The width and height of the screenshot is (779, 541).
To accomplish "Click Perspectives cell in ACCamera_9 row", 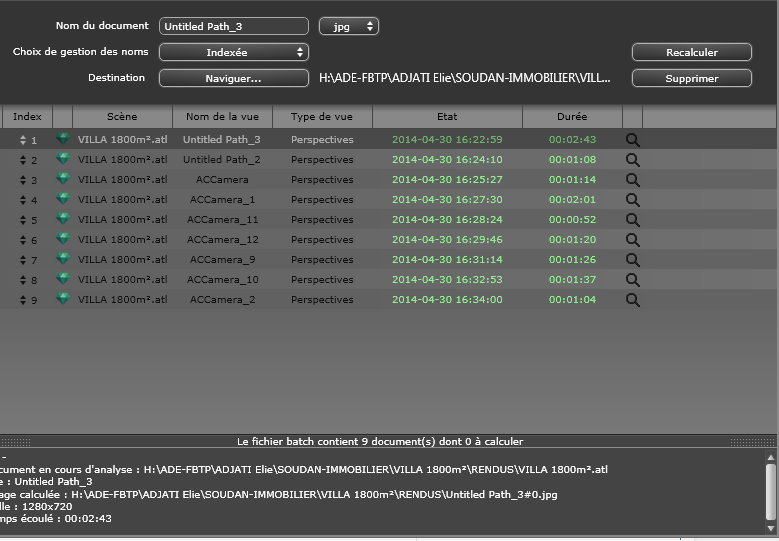I will coord(322,260).
